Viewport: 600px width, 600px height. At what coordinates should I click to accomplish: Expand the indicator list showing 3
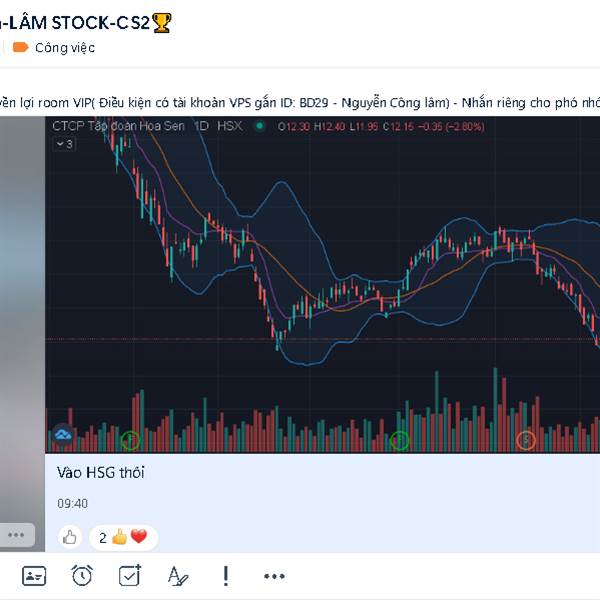(64, 144)
